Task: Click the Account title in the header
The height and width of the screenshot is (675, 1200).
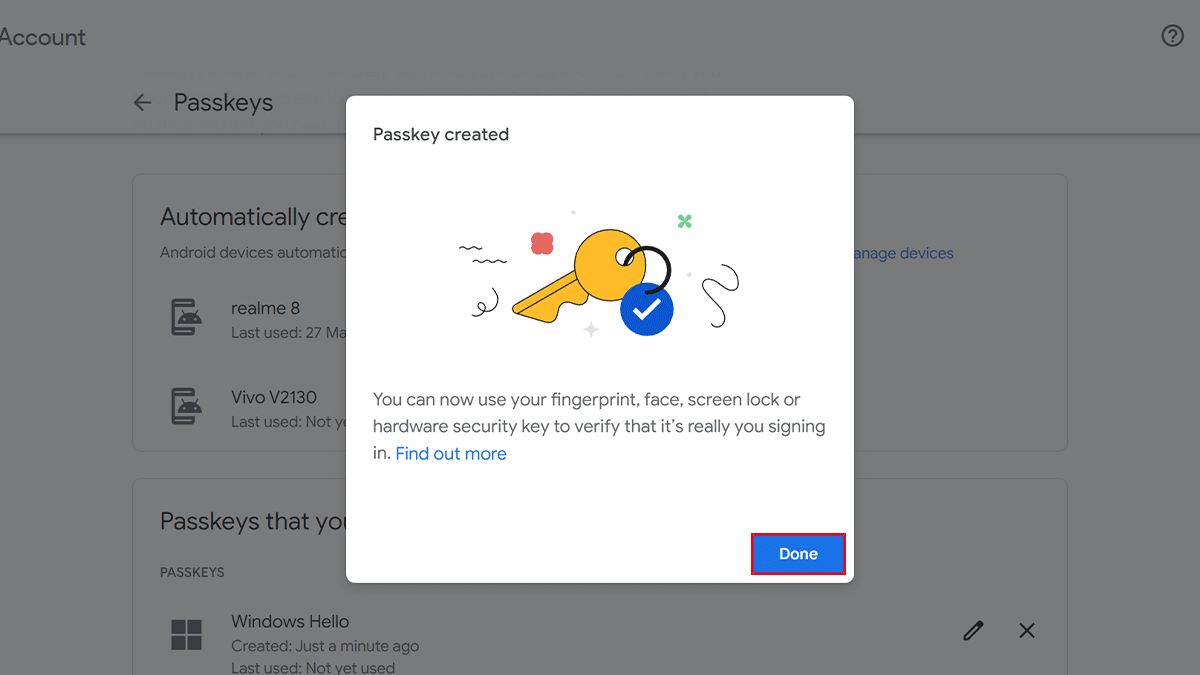Action: [x=43, y=37]
